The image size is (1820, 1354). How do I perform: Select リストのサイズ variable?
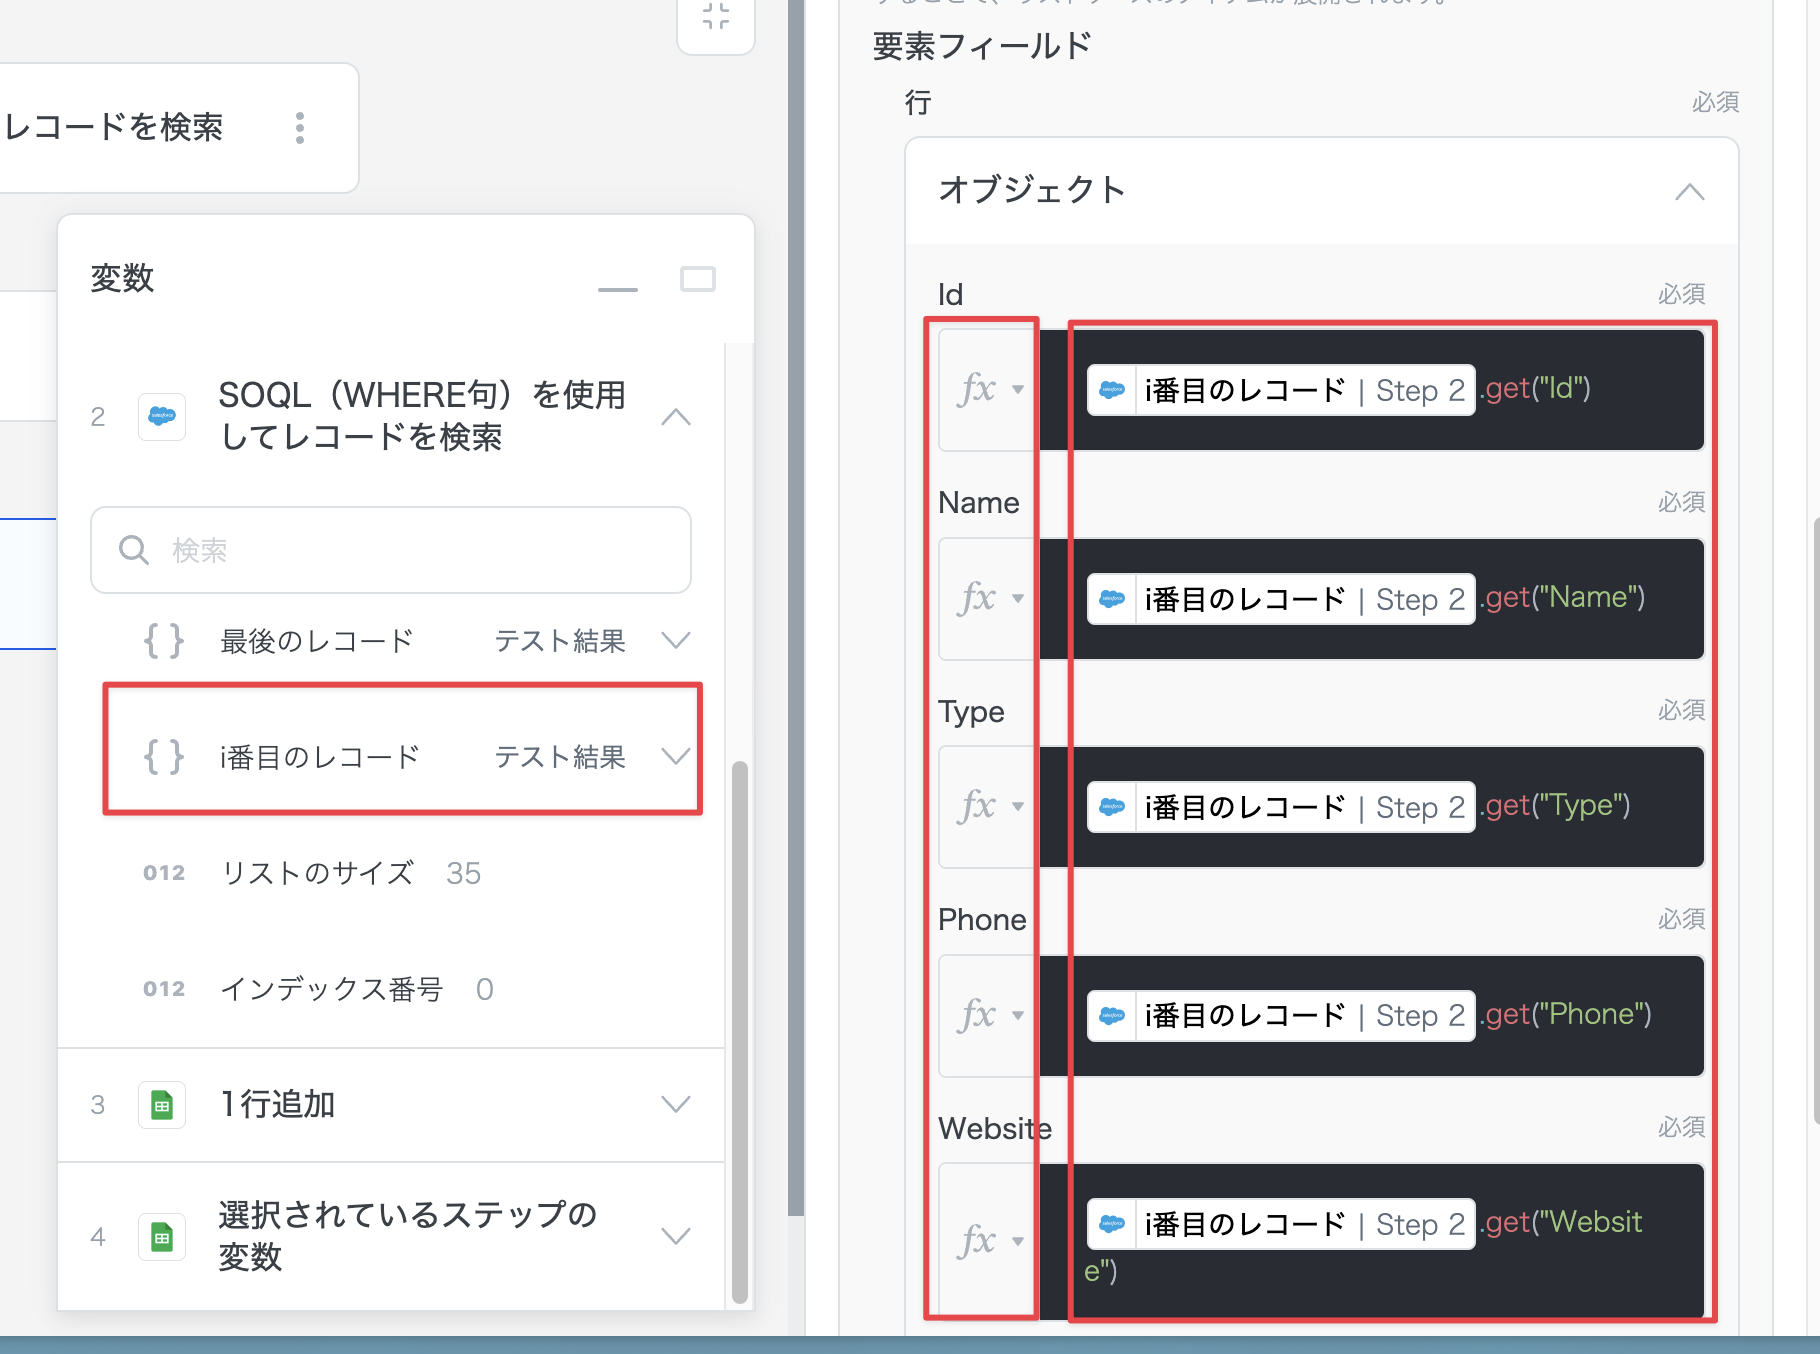(317, 873)
